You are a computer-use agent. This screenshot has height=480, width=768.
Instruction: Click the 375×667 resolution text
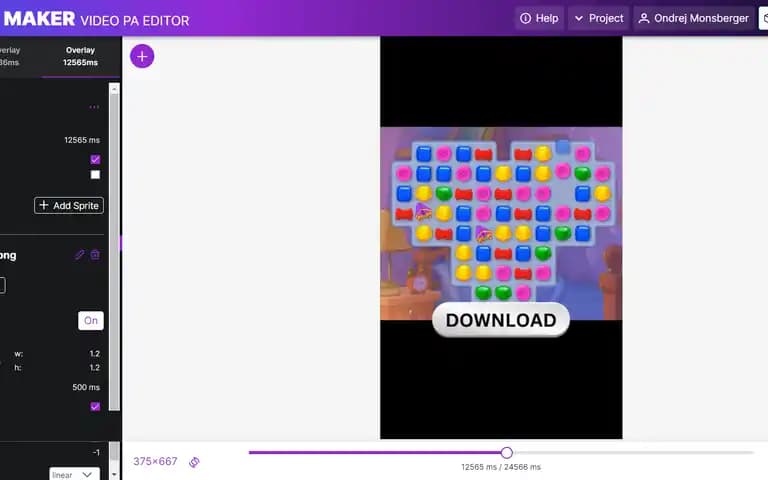point(155,461)
